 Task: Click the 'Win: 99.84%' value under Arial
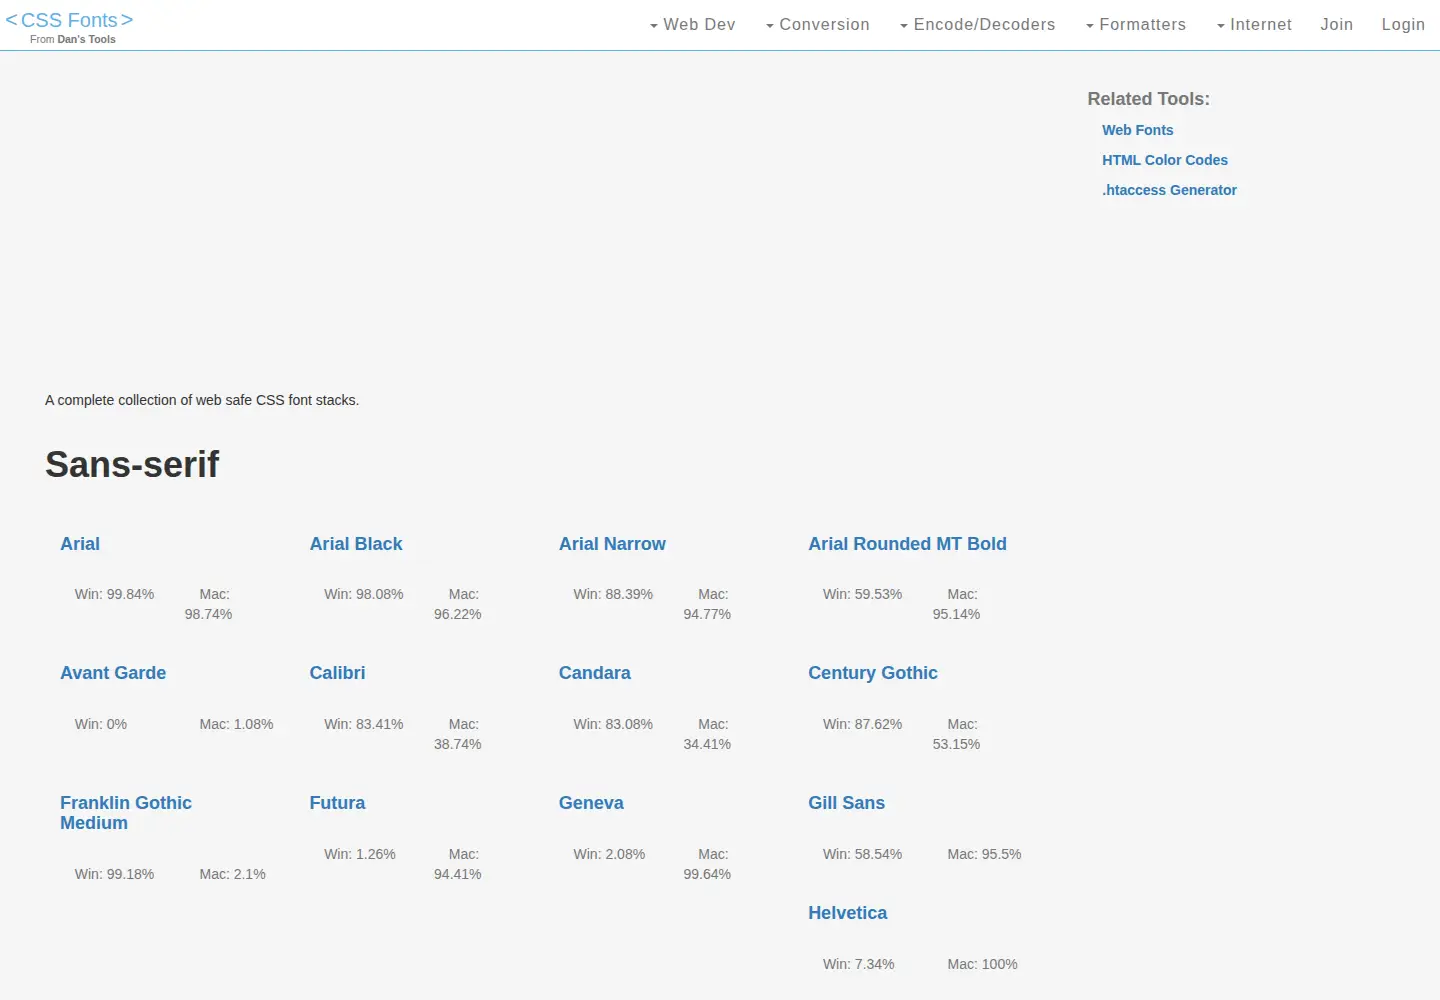coord(114,594)
